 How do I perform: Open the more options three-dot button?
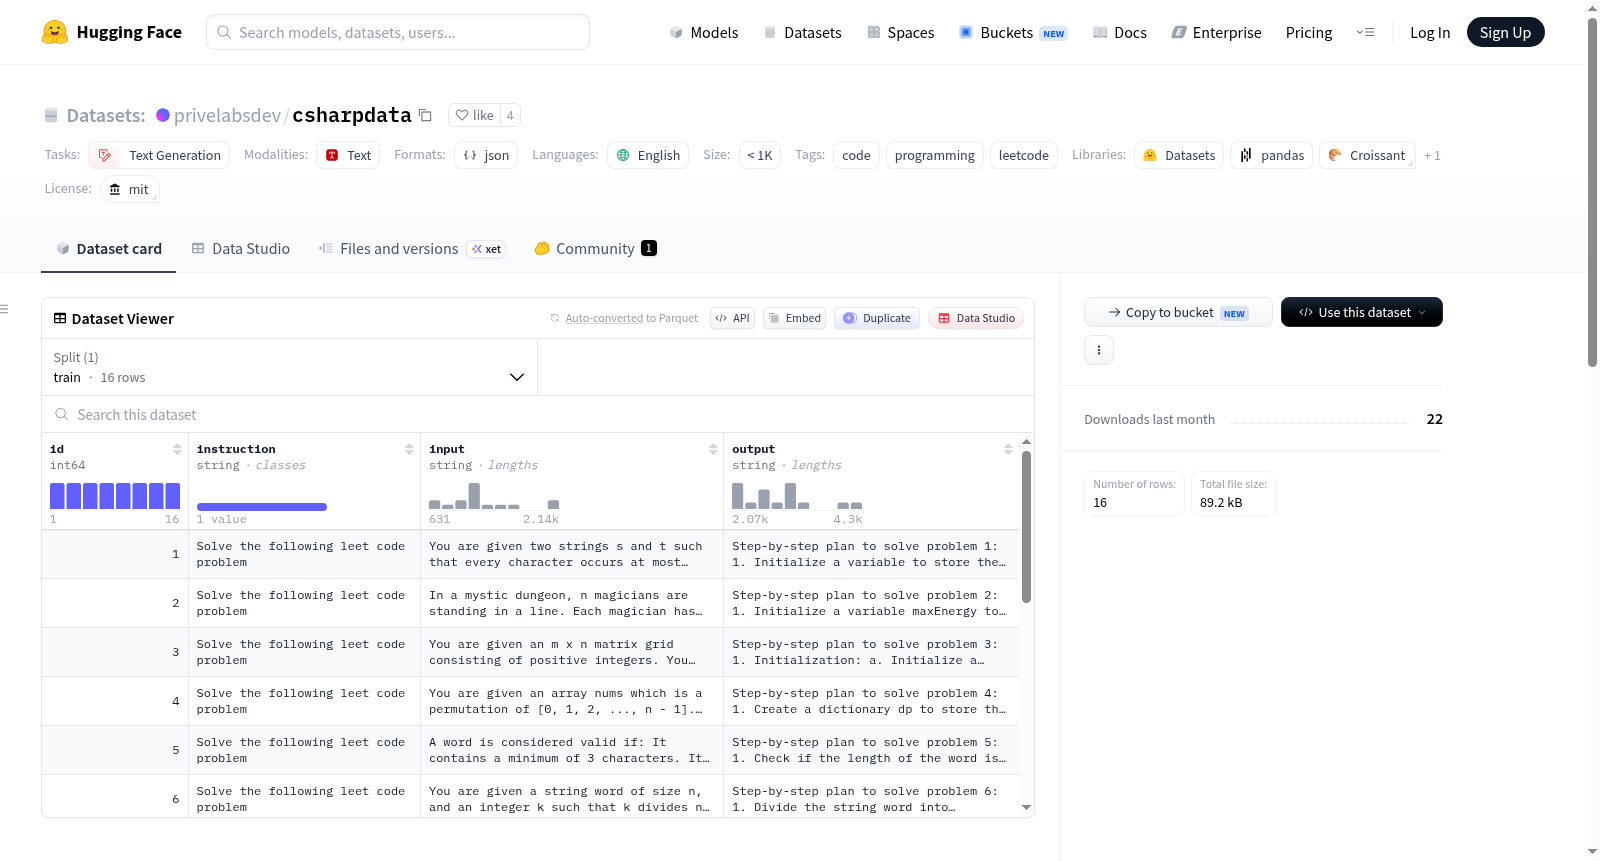1099,350
